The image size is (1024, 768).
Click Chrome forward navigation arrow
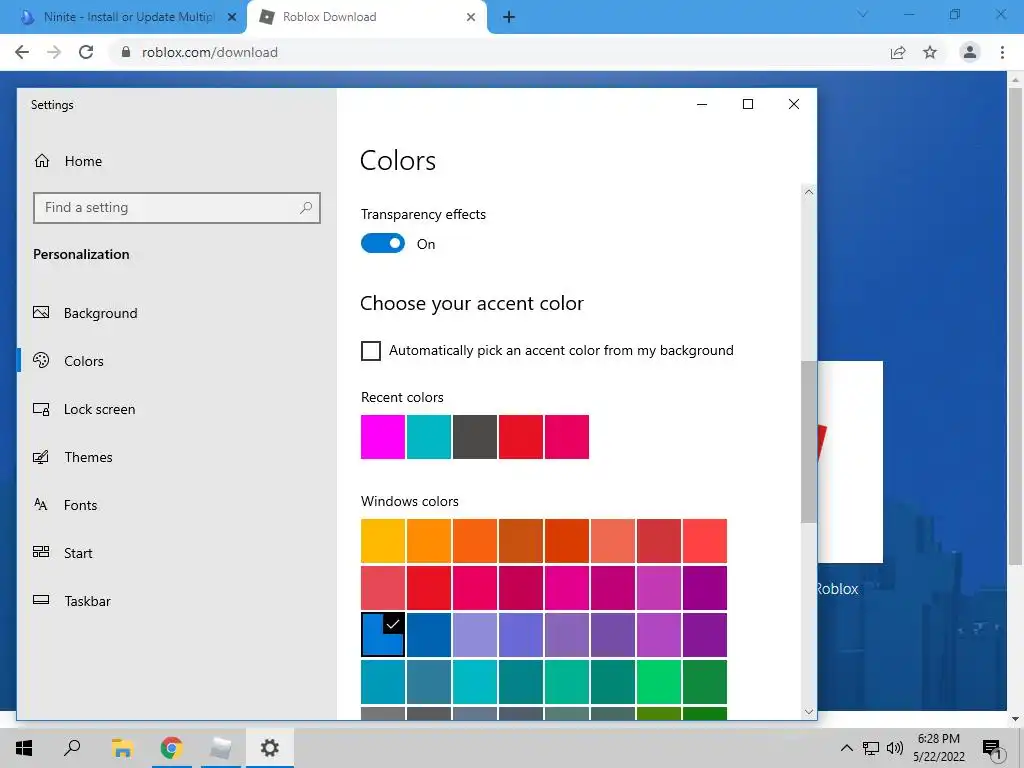coord(54,52)
